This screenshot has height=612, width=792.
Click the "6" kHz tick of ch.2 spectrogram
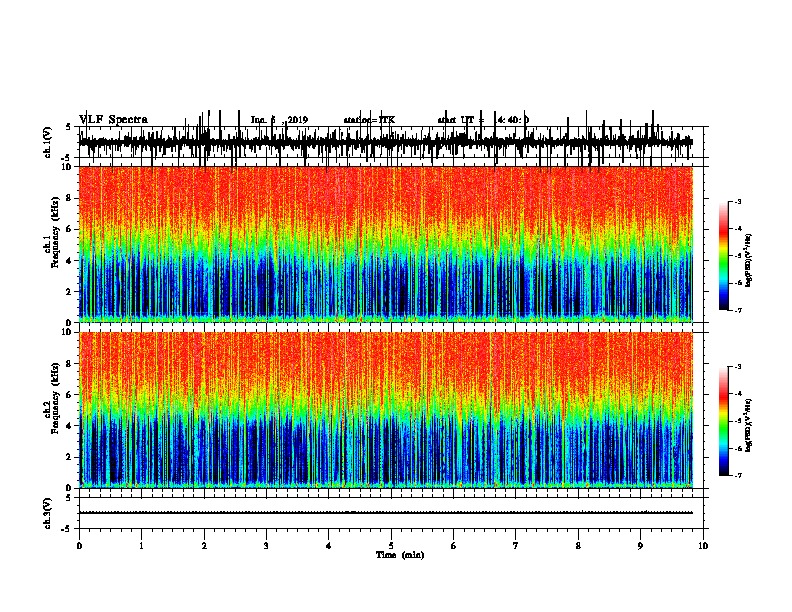[x=70, y=394]
